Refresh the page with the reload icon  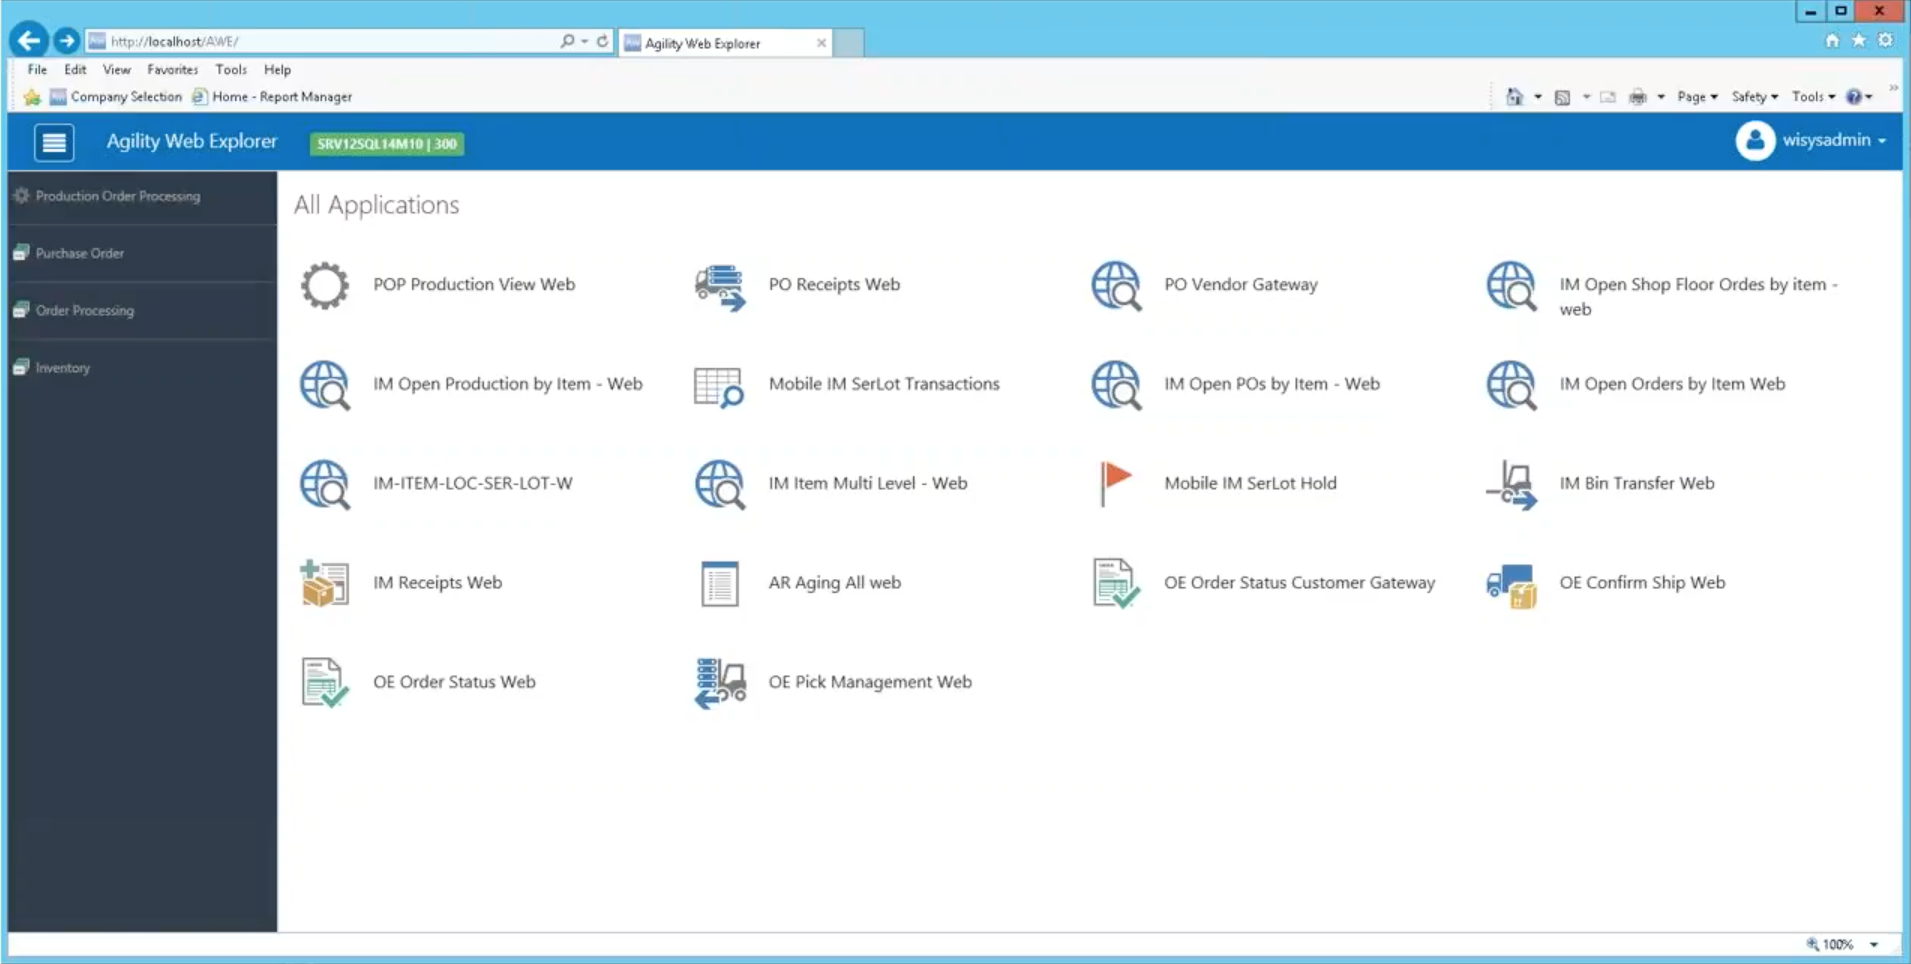point(602,41)
